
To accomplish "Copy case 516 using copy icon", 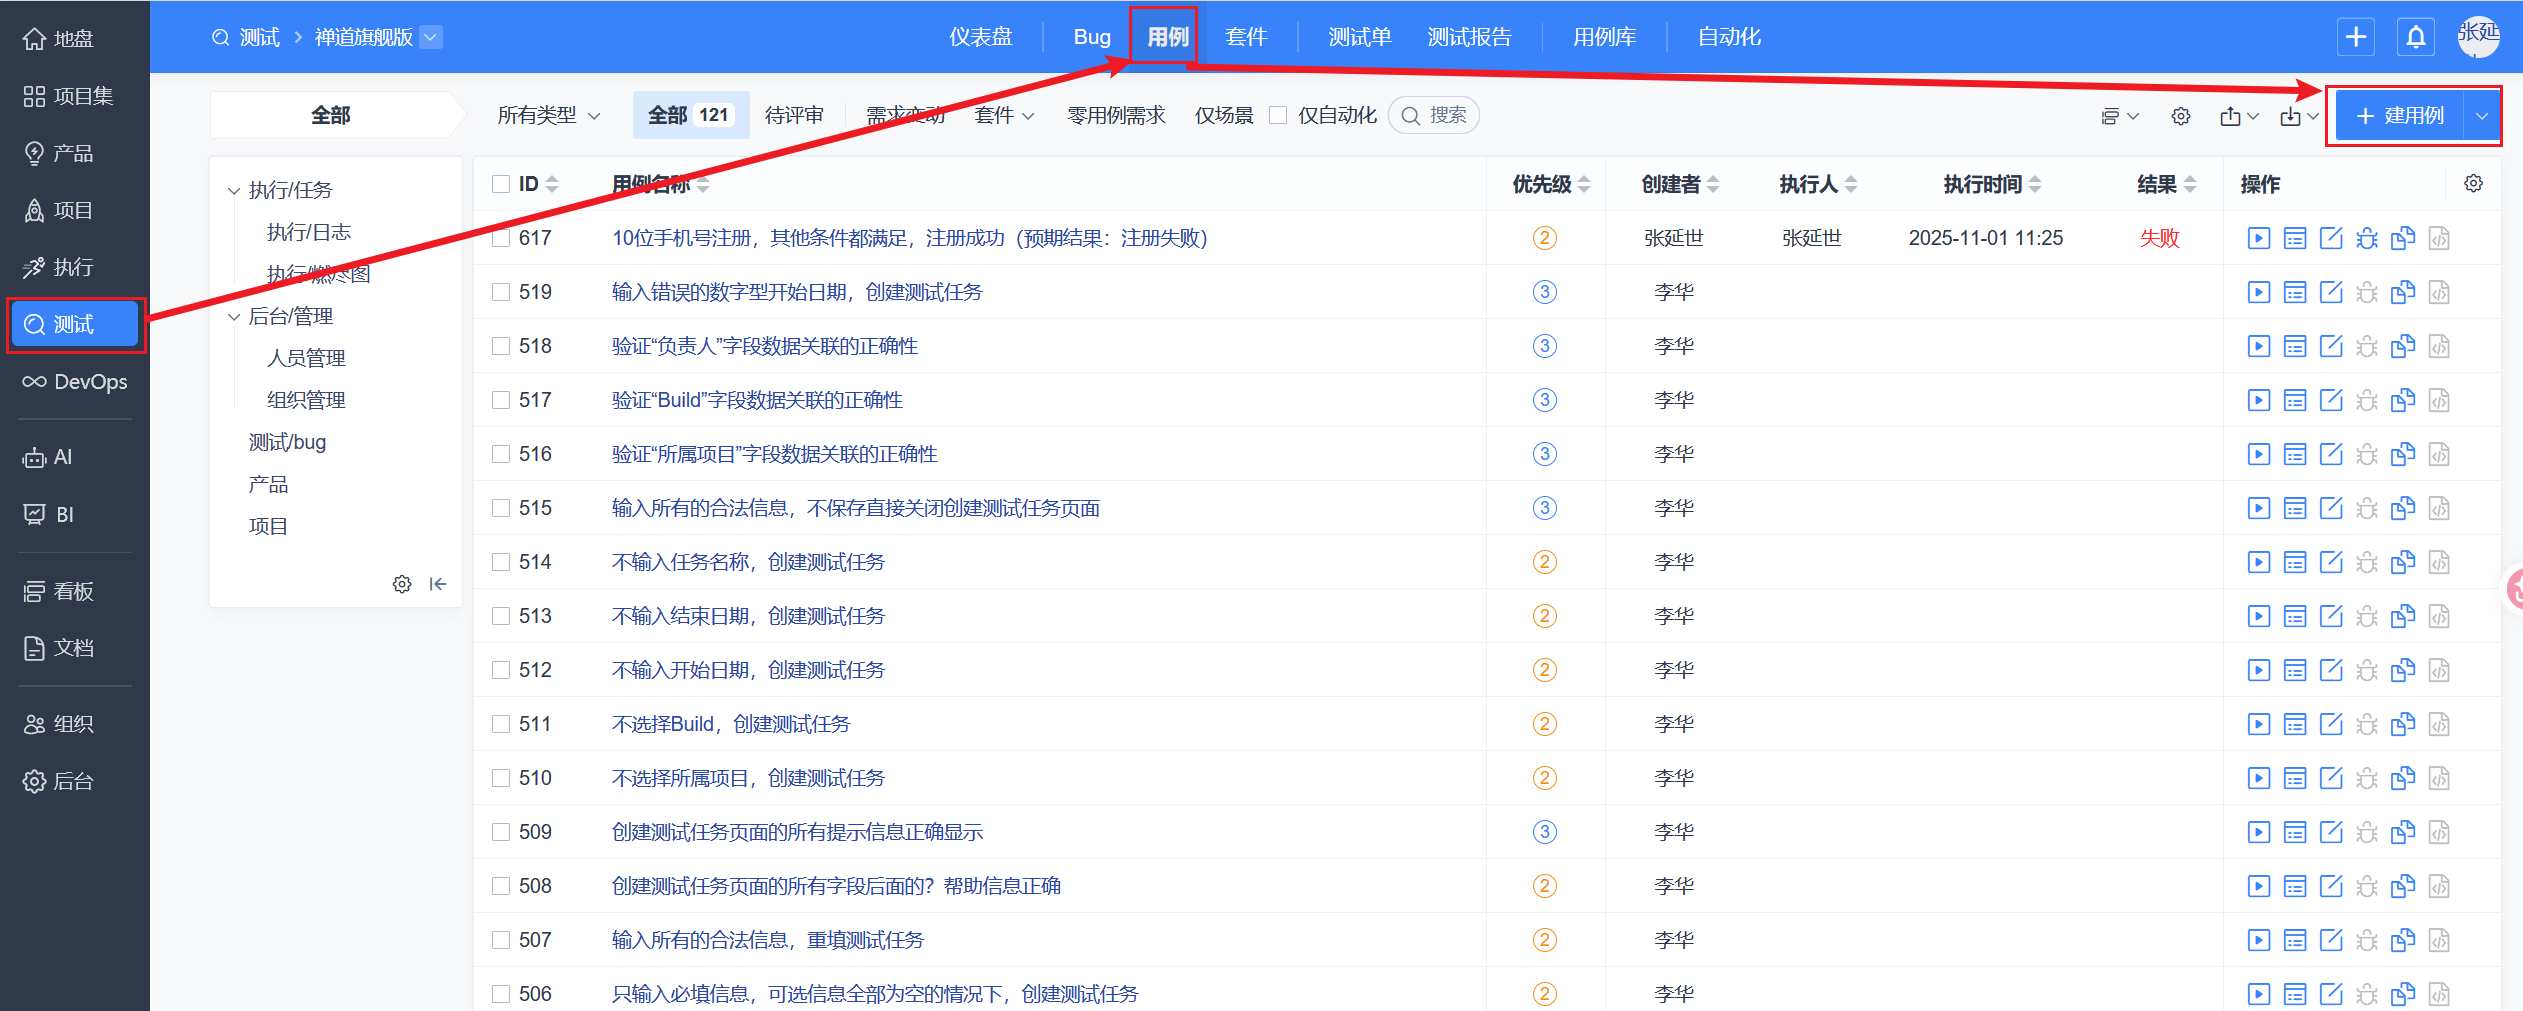I will pyautogui.click(x=2403, y=454).
